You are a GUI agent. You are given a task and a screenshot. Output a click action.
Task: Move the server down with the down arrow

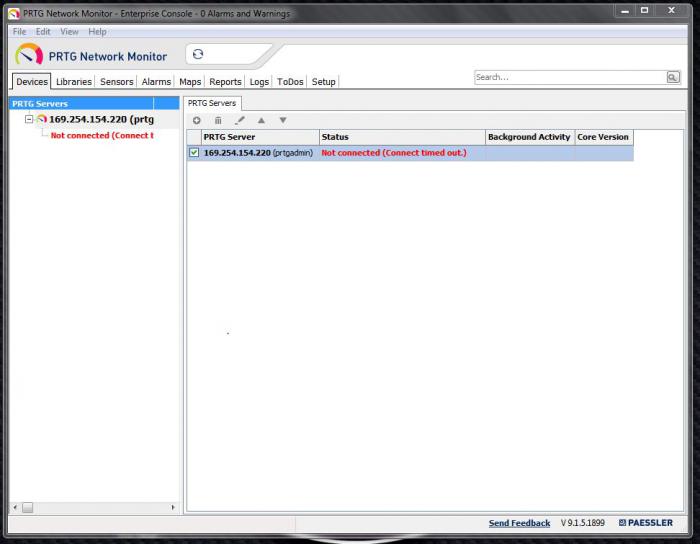pos(283,120)
